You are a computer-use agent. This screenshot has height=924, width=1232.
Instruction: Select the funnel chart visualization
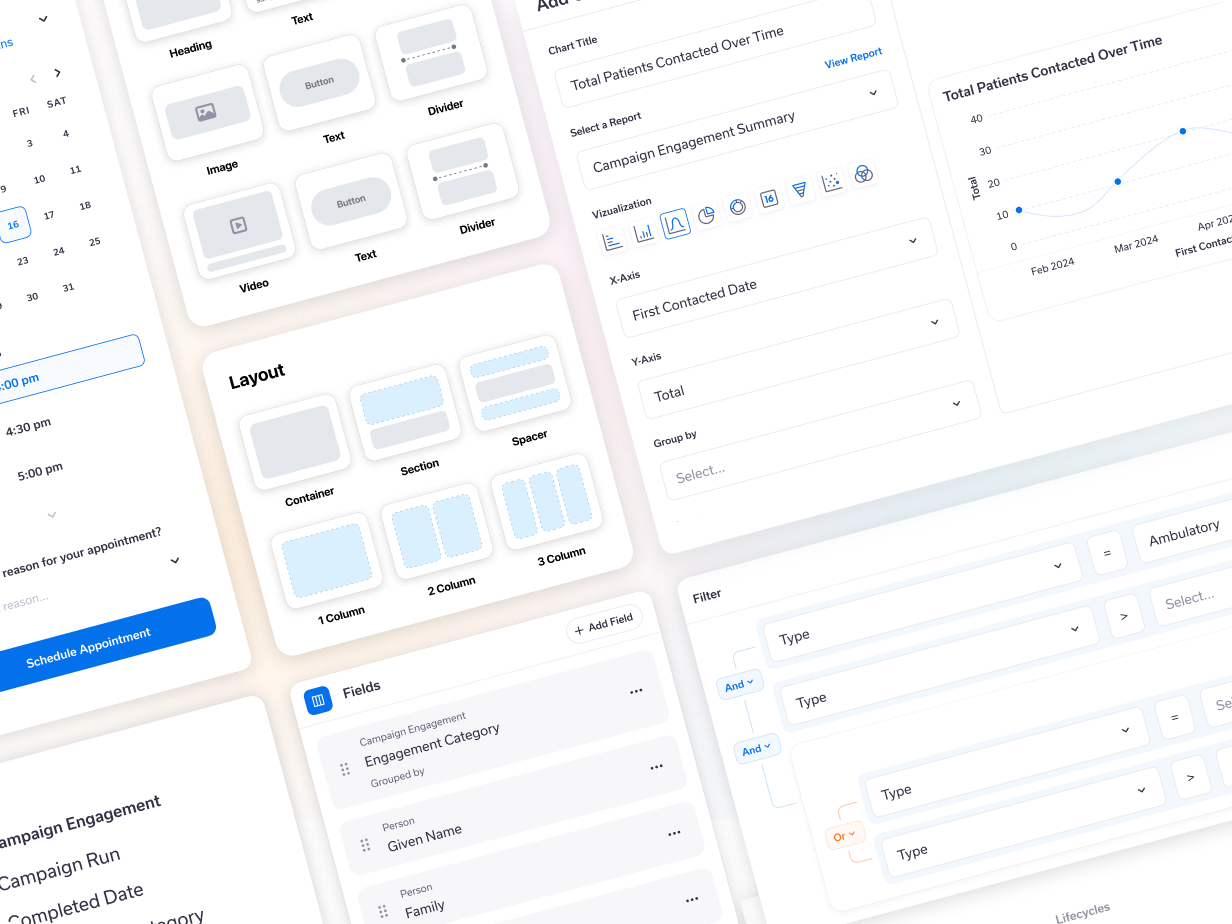[799, 190]
